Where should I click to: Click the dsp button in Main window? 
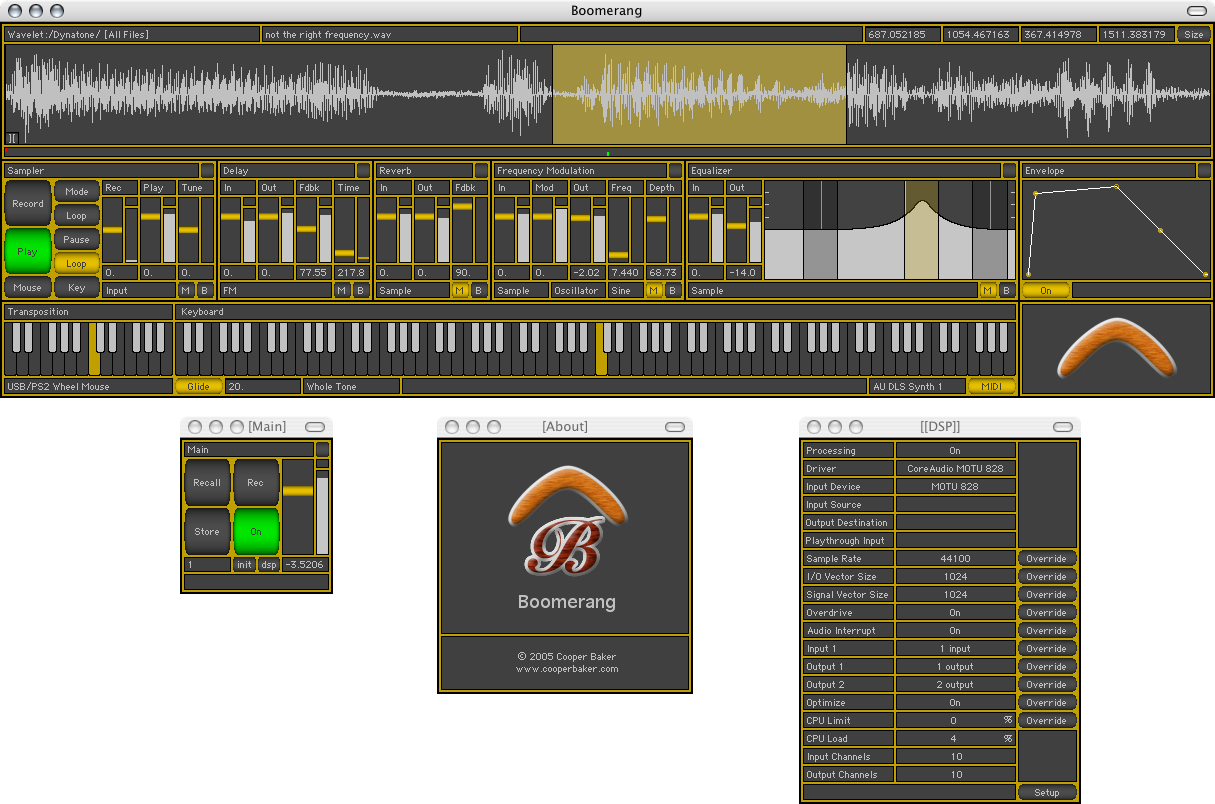click(269, 565)
